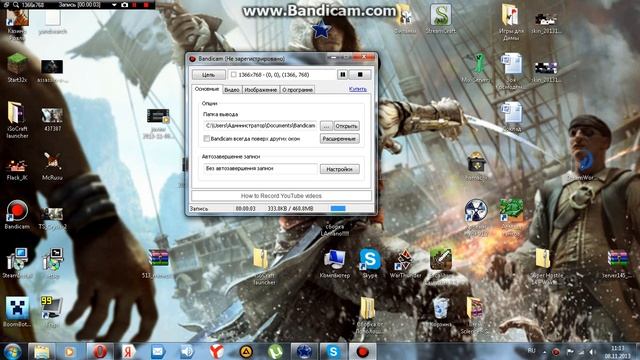
Task: Open the StreamCraft desktop icon
Action: (440, 19)
